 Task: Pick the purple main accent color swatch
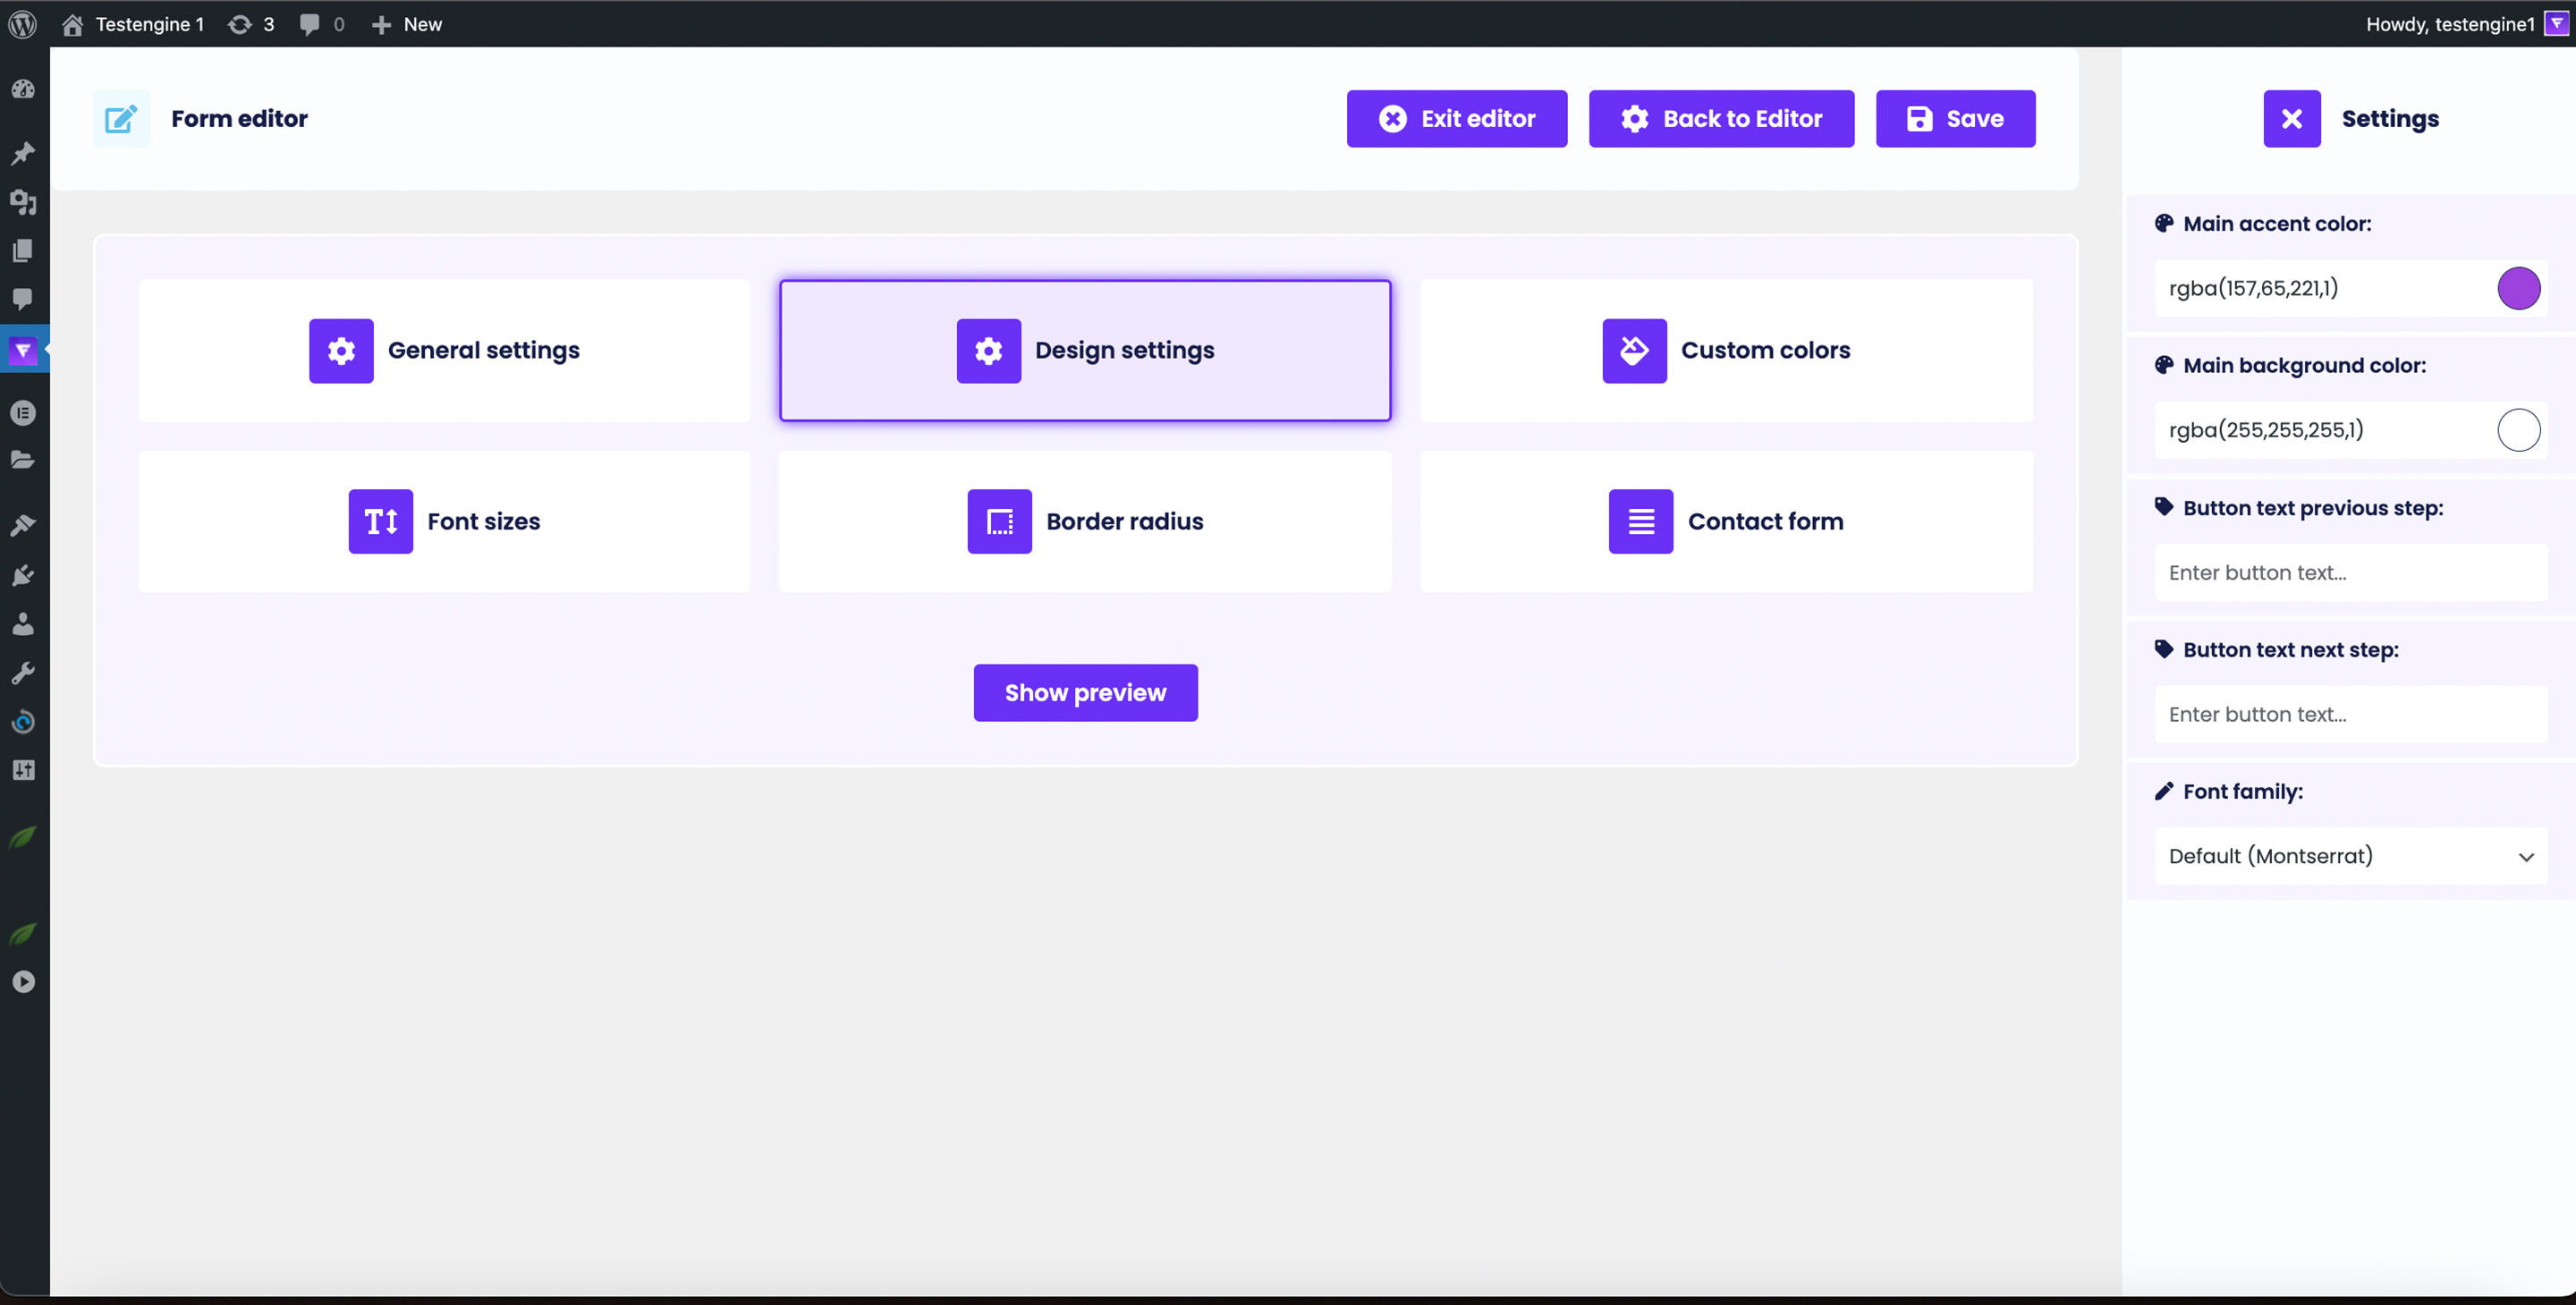(2518, 289)
